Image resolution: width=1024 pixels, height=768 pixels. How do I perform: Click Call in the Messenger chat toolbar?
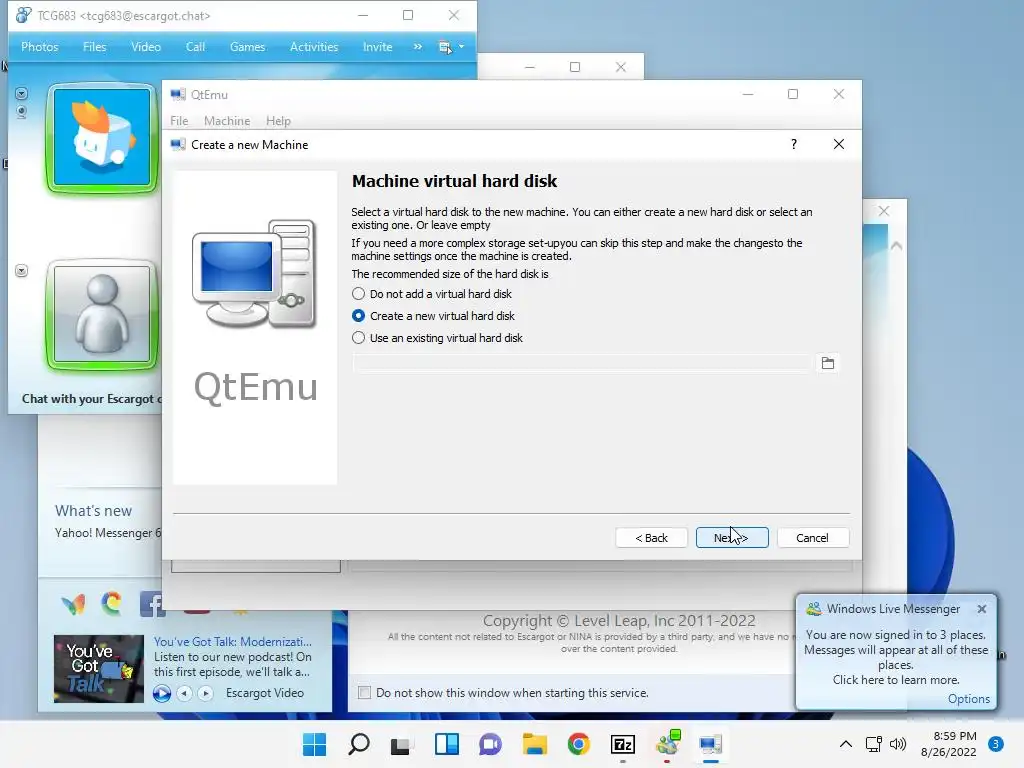(195, 47)
